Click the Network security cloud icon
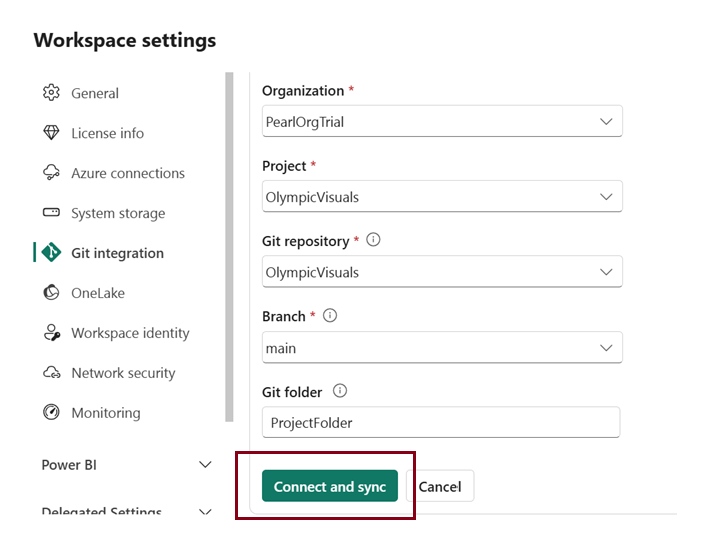703x544 pixels. (x=51, y=373)
